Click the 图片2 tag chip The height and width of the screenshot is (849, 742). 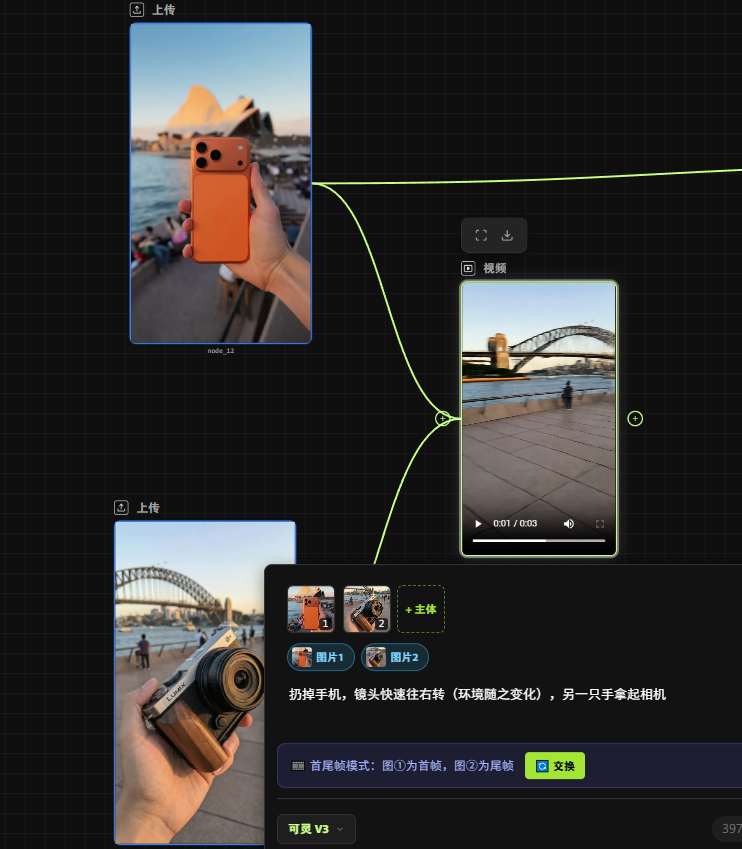click(x=394, y=657)
